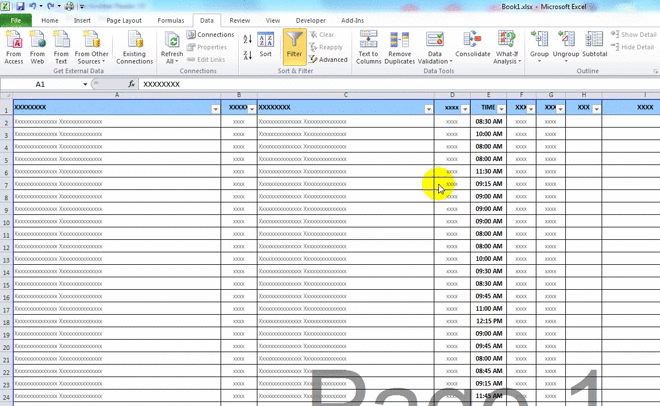Open From Other Sources dropdown
This screenshot has width=660, height=406.
coord(91,47)
